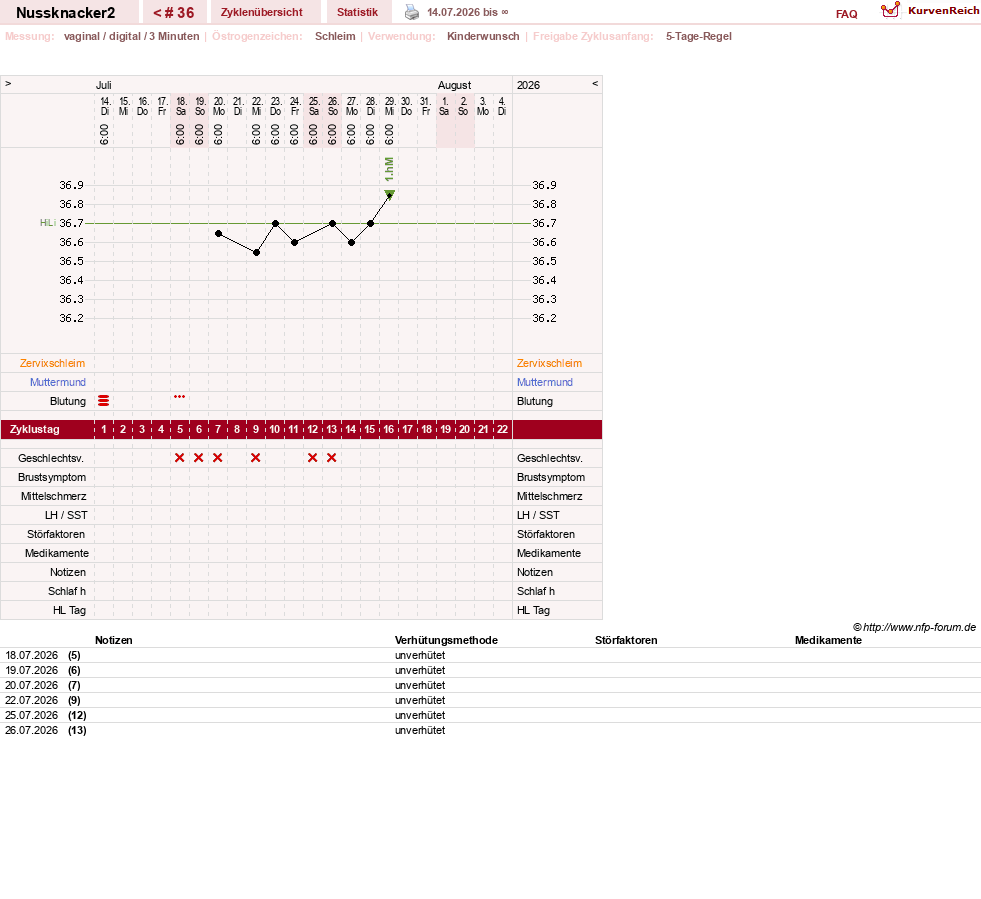Click the 'vaginal / digital / 3 Minuten' text
This screenshot has width=981, height=899.
[x=131, y=36]
